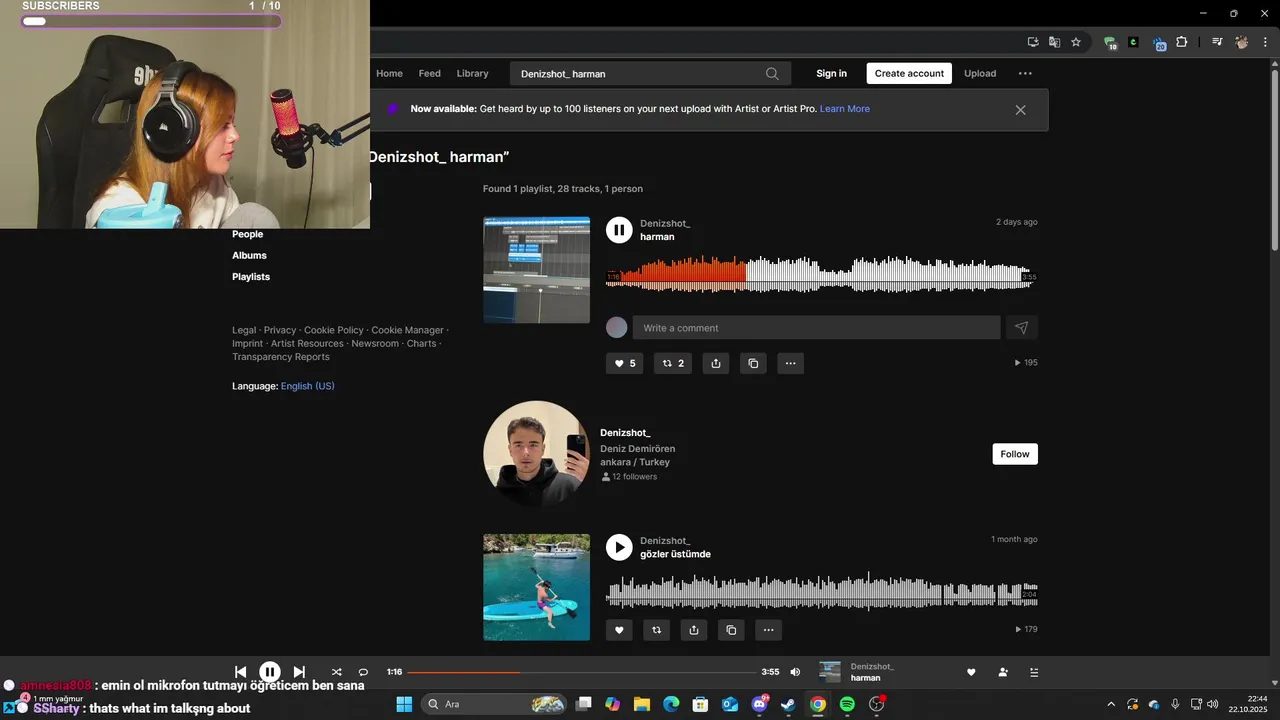The image size is (1280, 720).
Task: Like the now playing harman track
Action: (x=971, y=672)
